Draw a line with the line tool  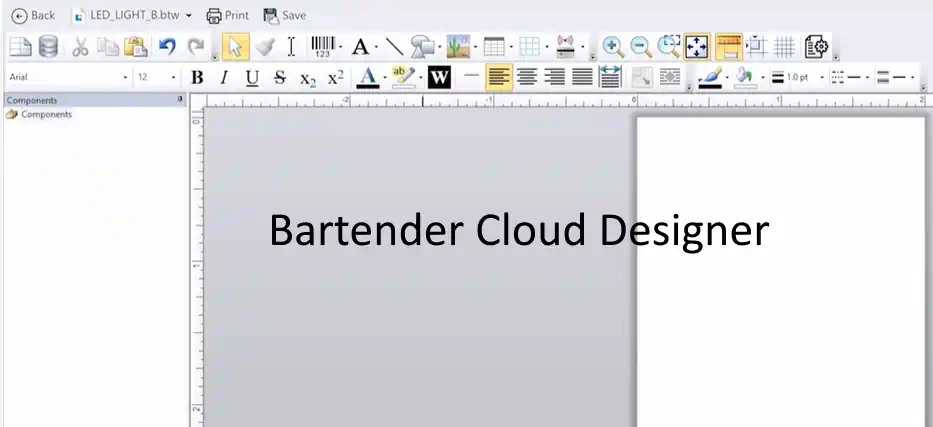click(x=394, y=46)
